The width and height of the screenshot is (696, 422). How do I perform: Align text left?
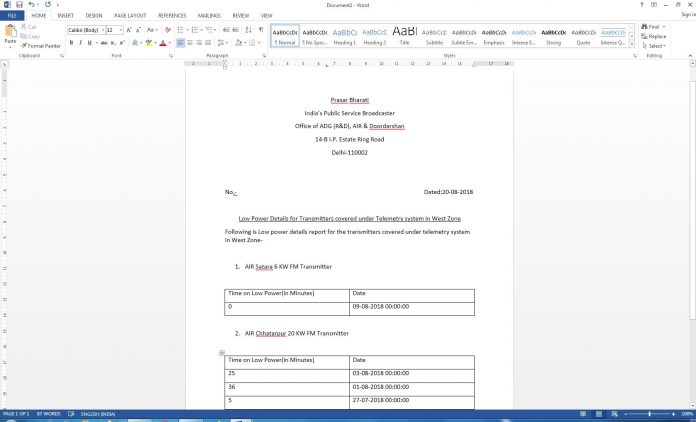[x=180, y=43]
